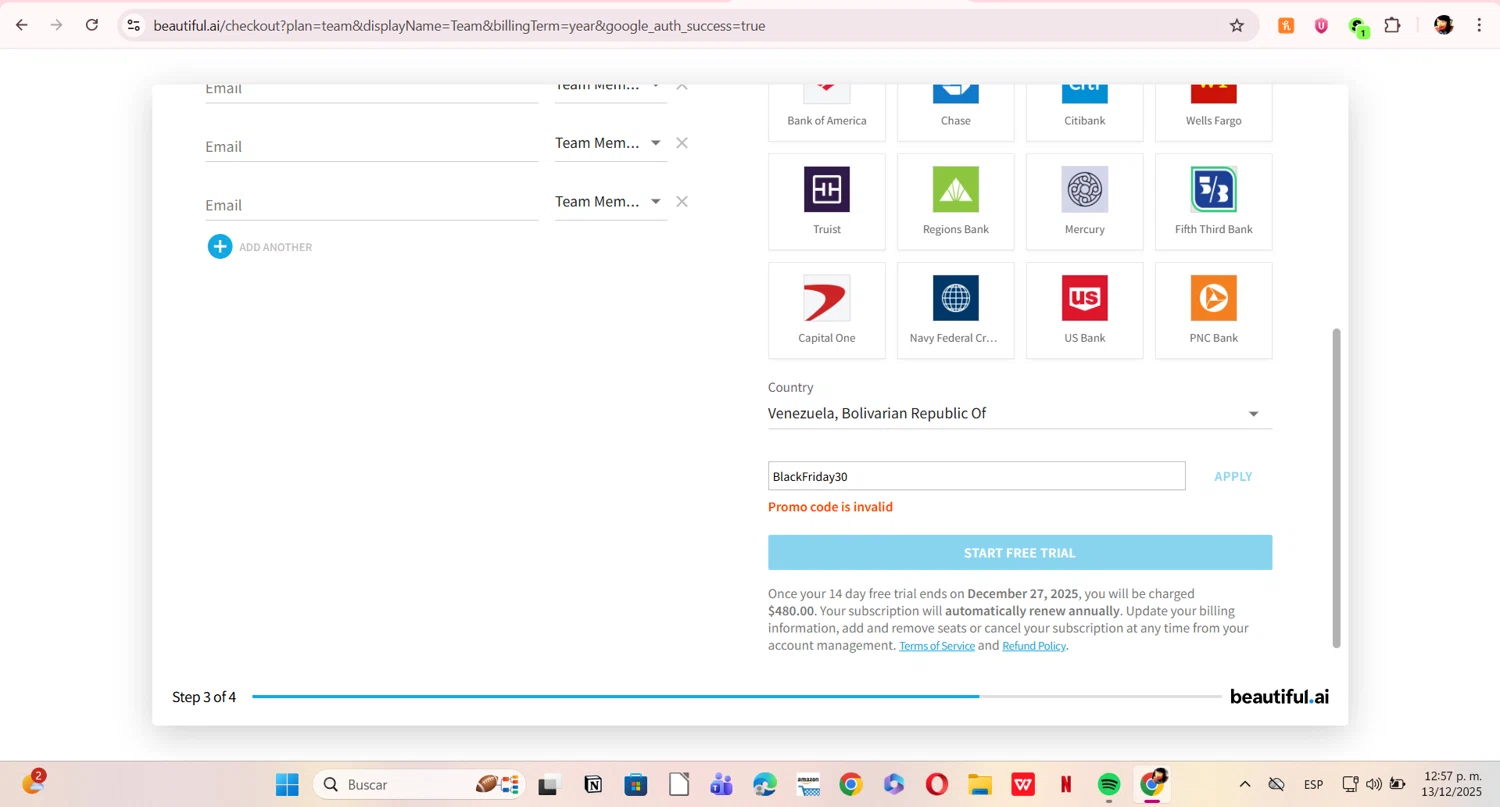Open Microsoft Edge from the taskbar
The image size is (1500, 807).
[x=765, y=784]
